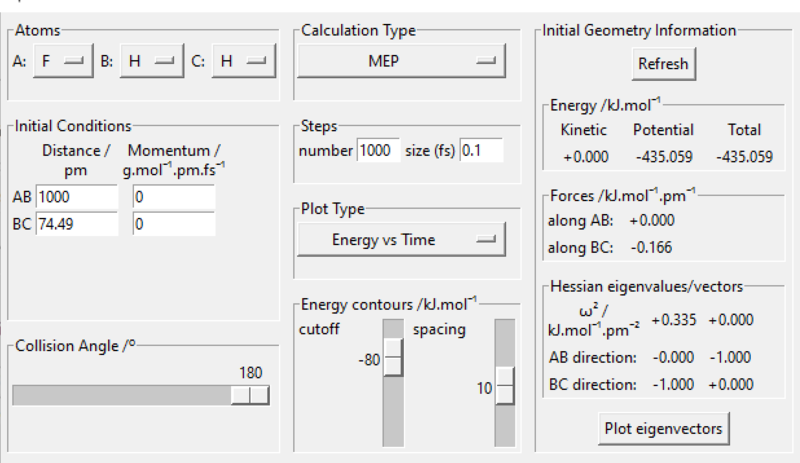This screenshot has height=463, width=800.
Task: Focus the AB momentum input field
Action: [173, 198]
